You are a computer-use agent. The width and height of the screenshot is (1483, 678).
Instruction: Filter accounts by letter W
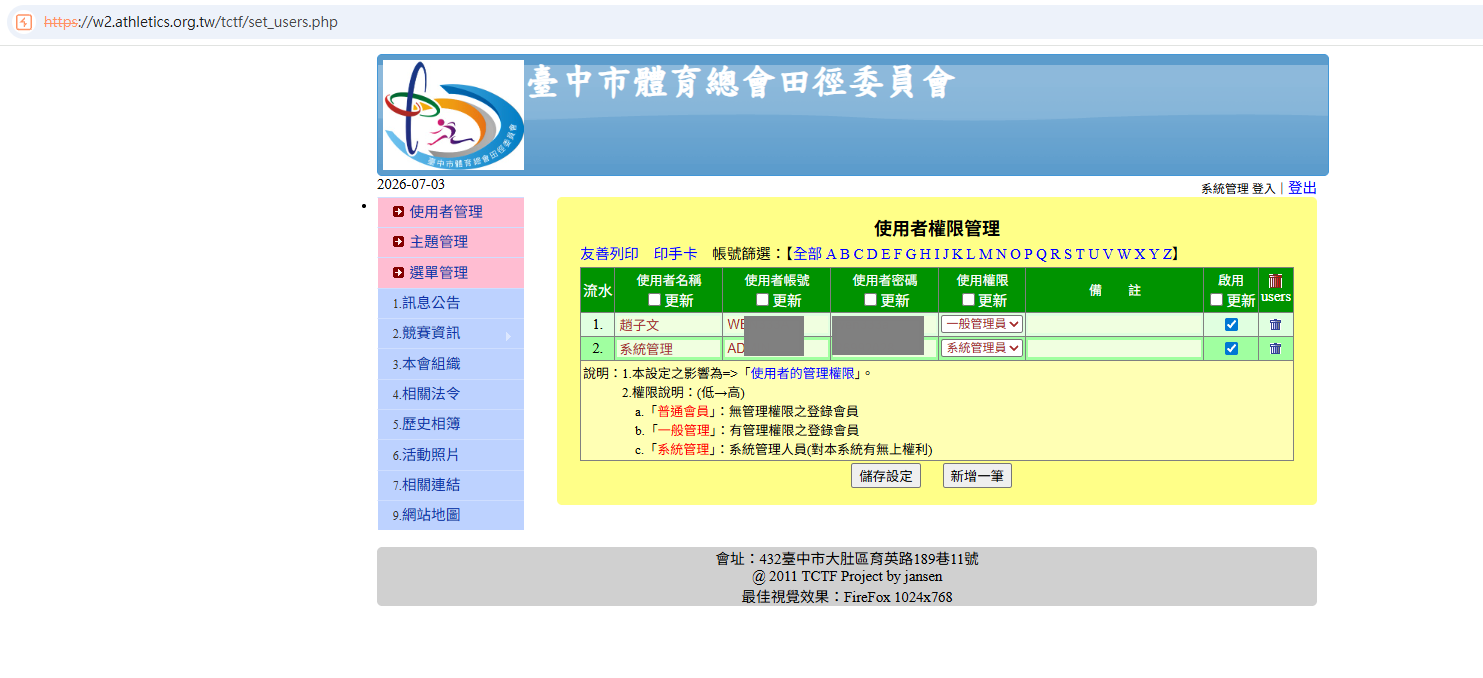pyautogui.click(x=1124, y=254)
